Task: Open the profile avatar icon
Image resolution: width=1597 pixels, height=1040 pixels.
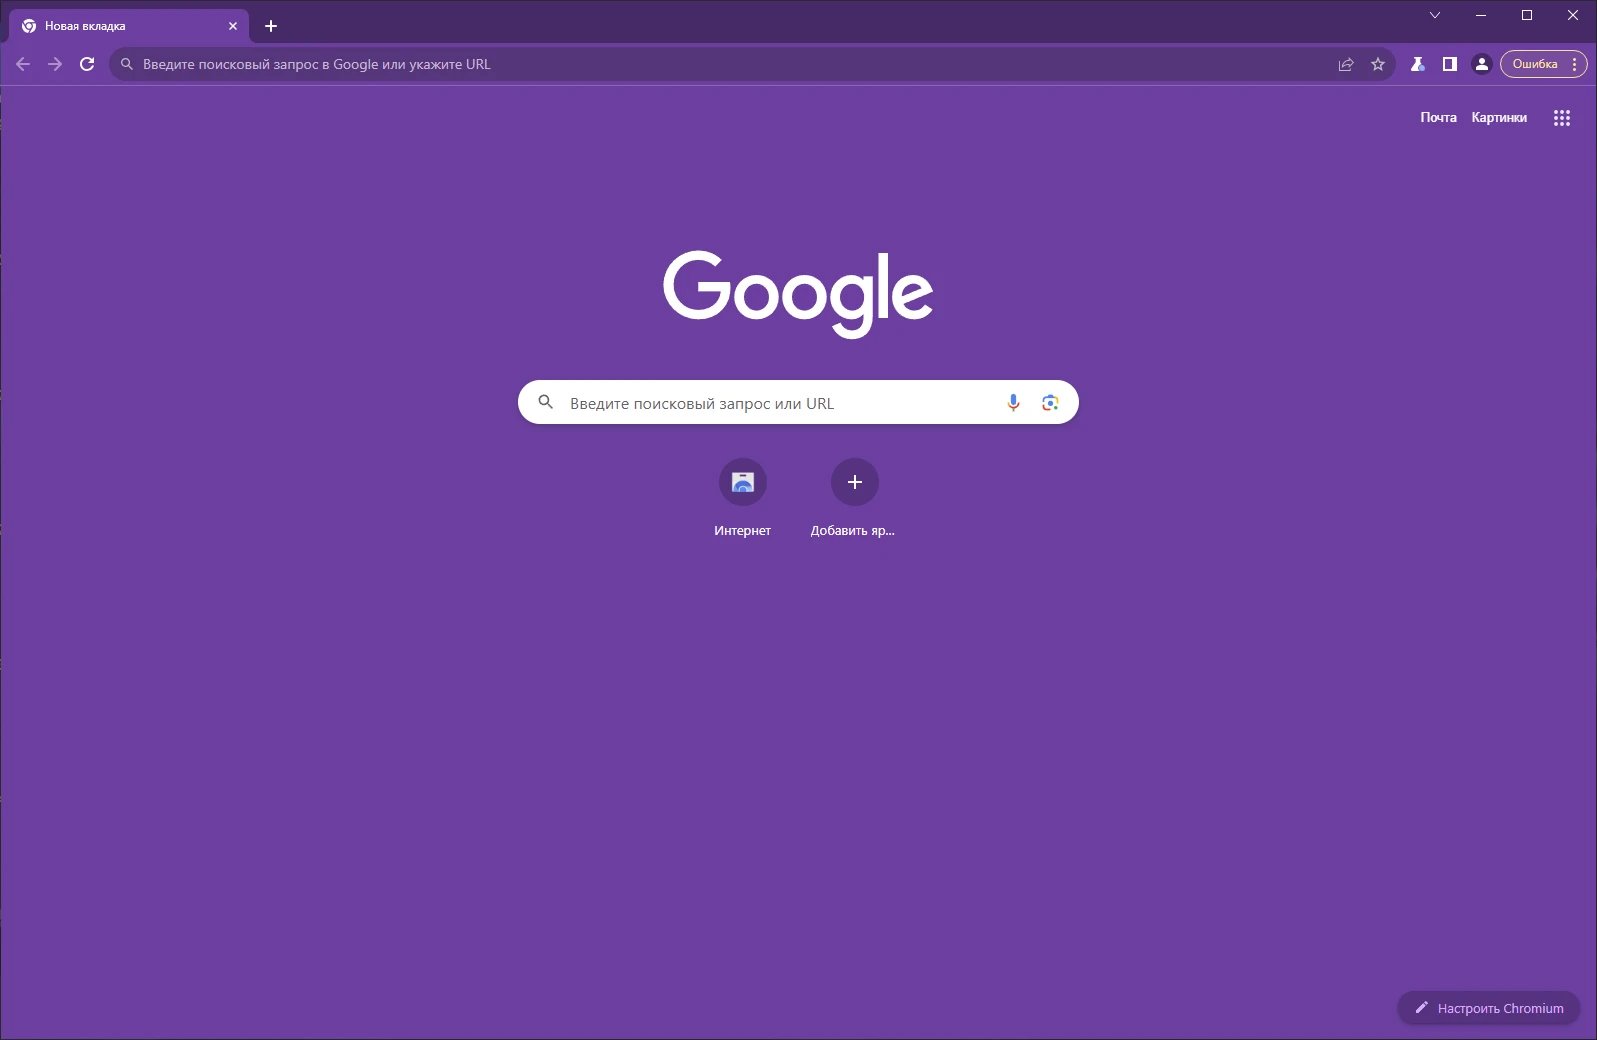Action: pos(1482,64)
